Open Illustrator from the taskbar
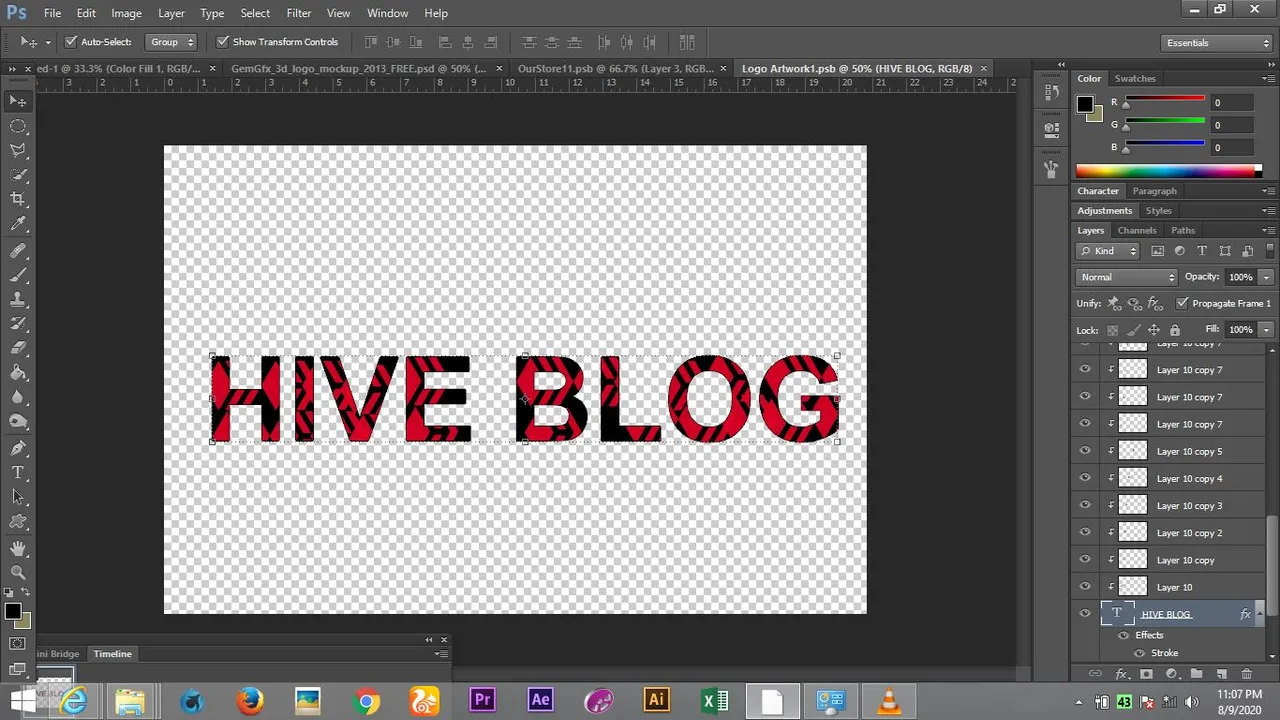This screenshot has height=720, width=1280. point(656,700)
